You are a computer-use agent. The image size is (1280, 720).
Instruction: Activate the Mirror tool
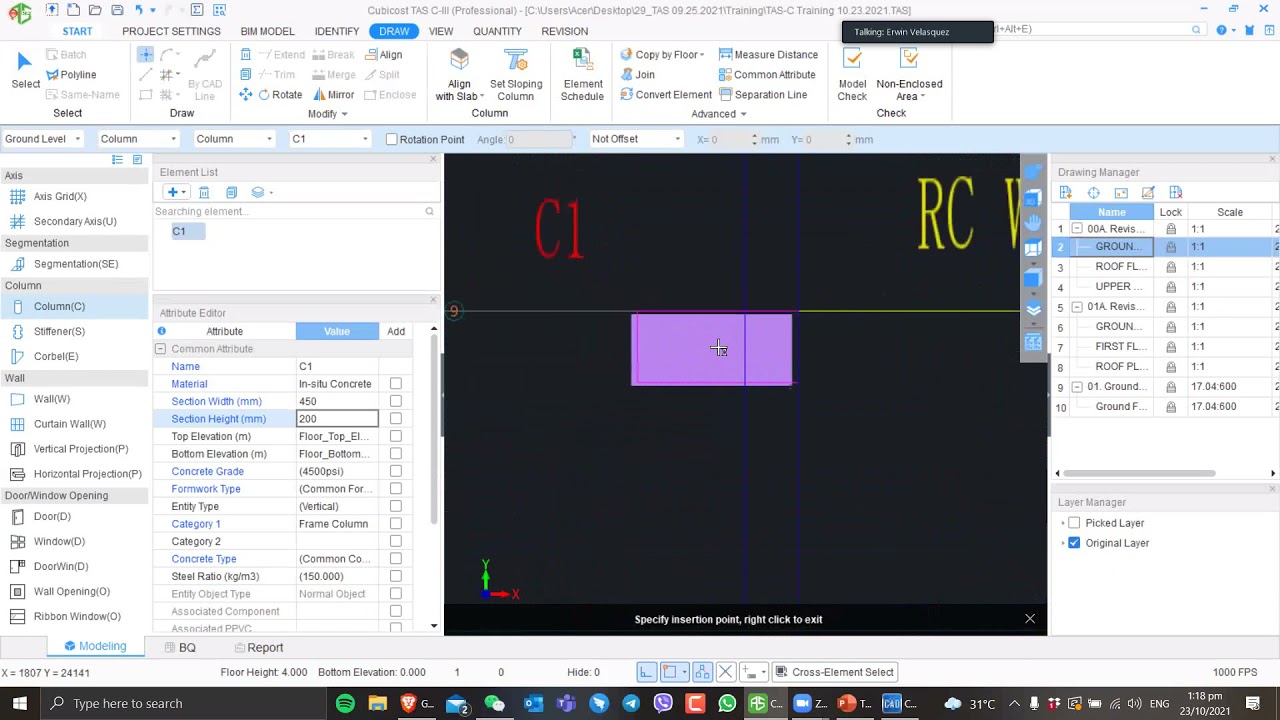pyautogui.click(x=332, y=95)
